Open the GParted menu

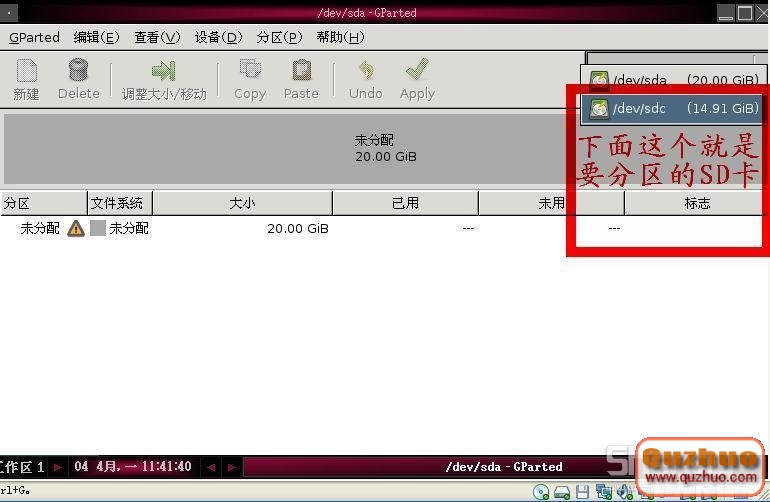coord(34,37)
